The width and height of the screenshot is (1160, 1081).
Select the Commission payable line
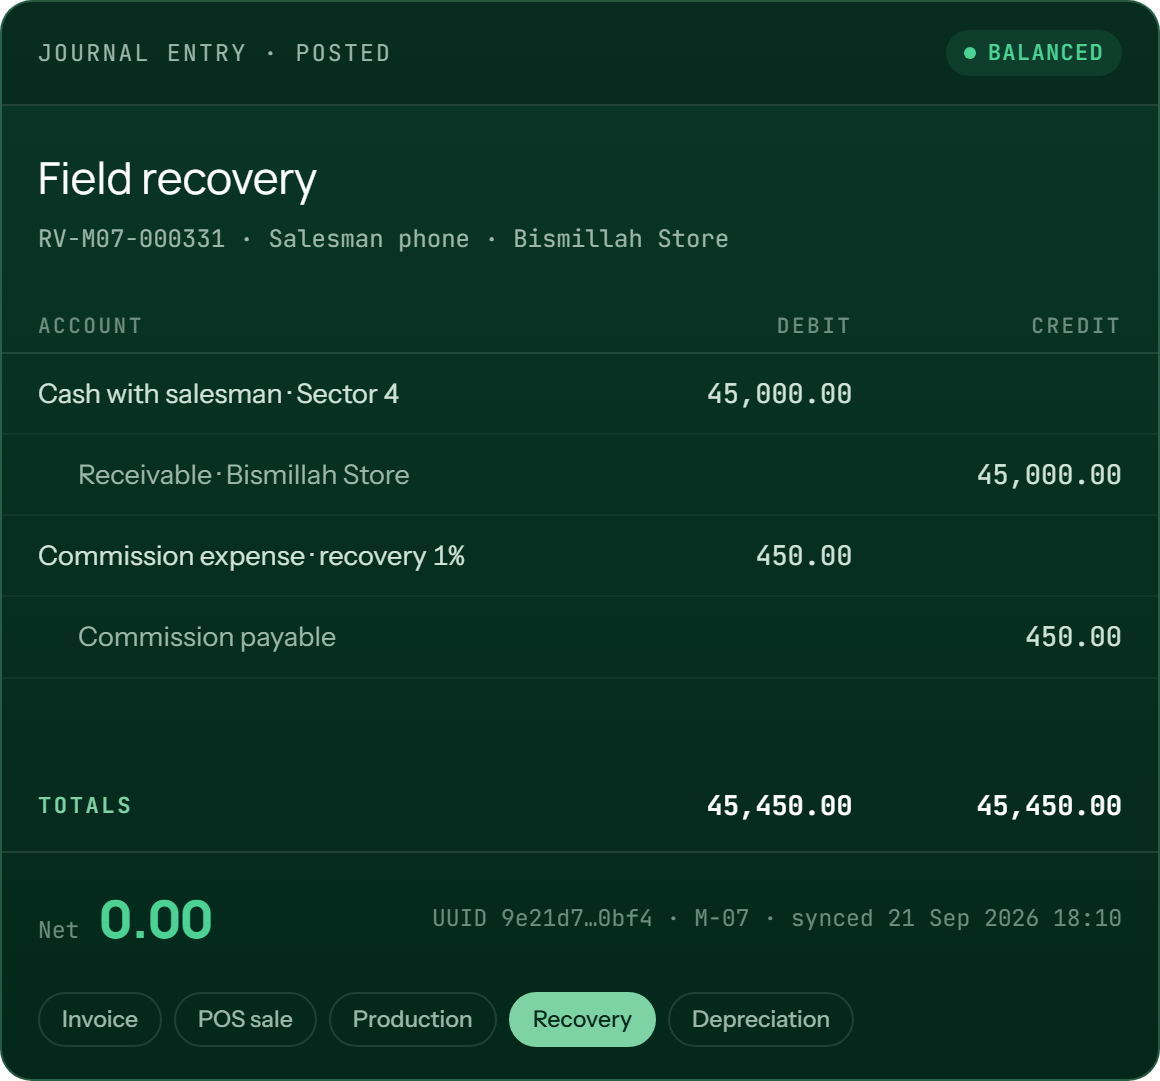(580, 637)
